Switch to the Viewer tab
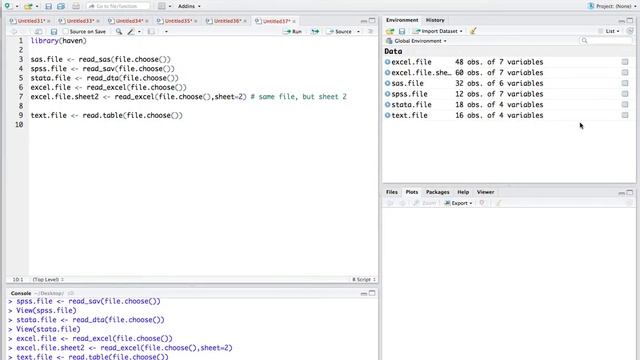This screenshot has width=640, height=360. coord(485,192)
